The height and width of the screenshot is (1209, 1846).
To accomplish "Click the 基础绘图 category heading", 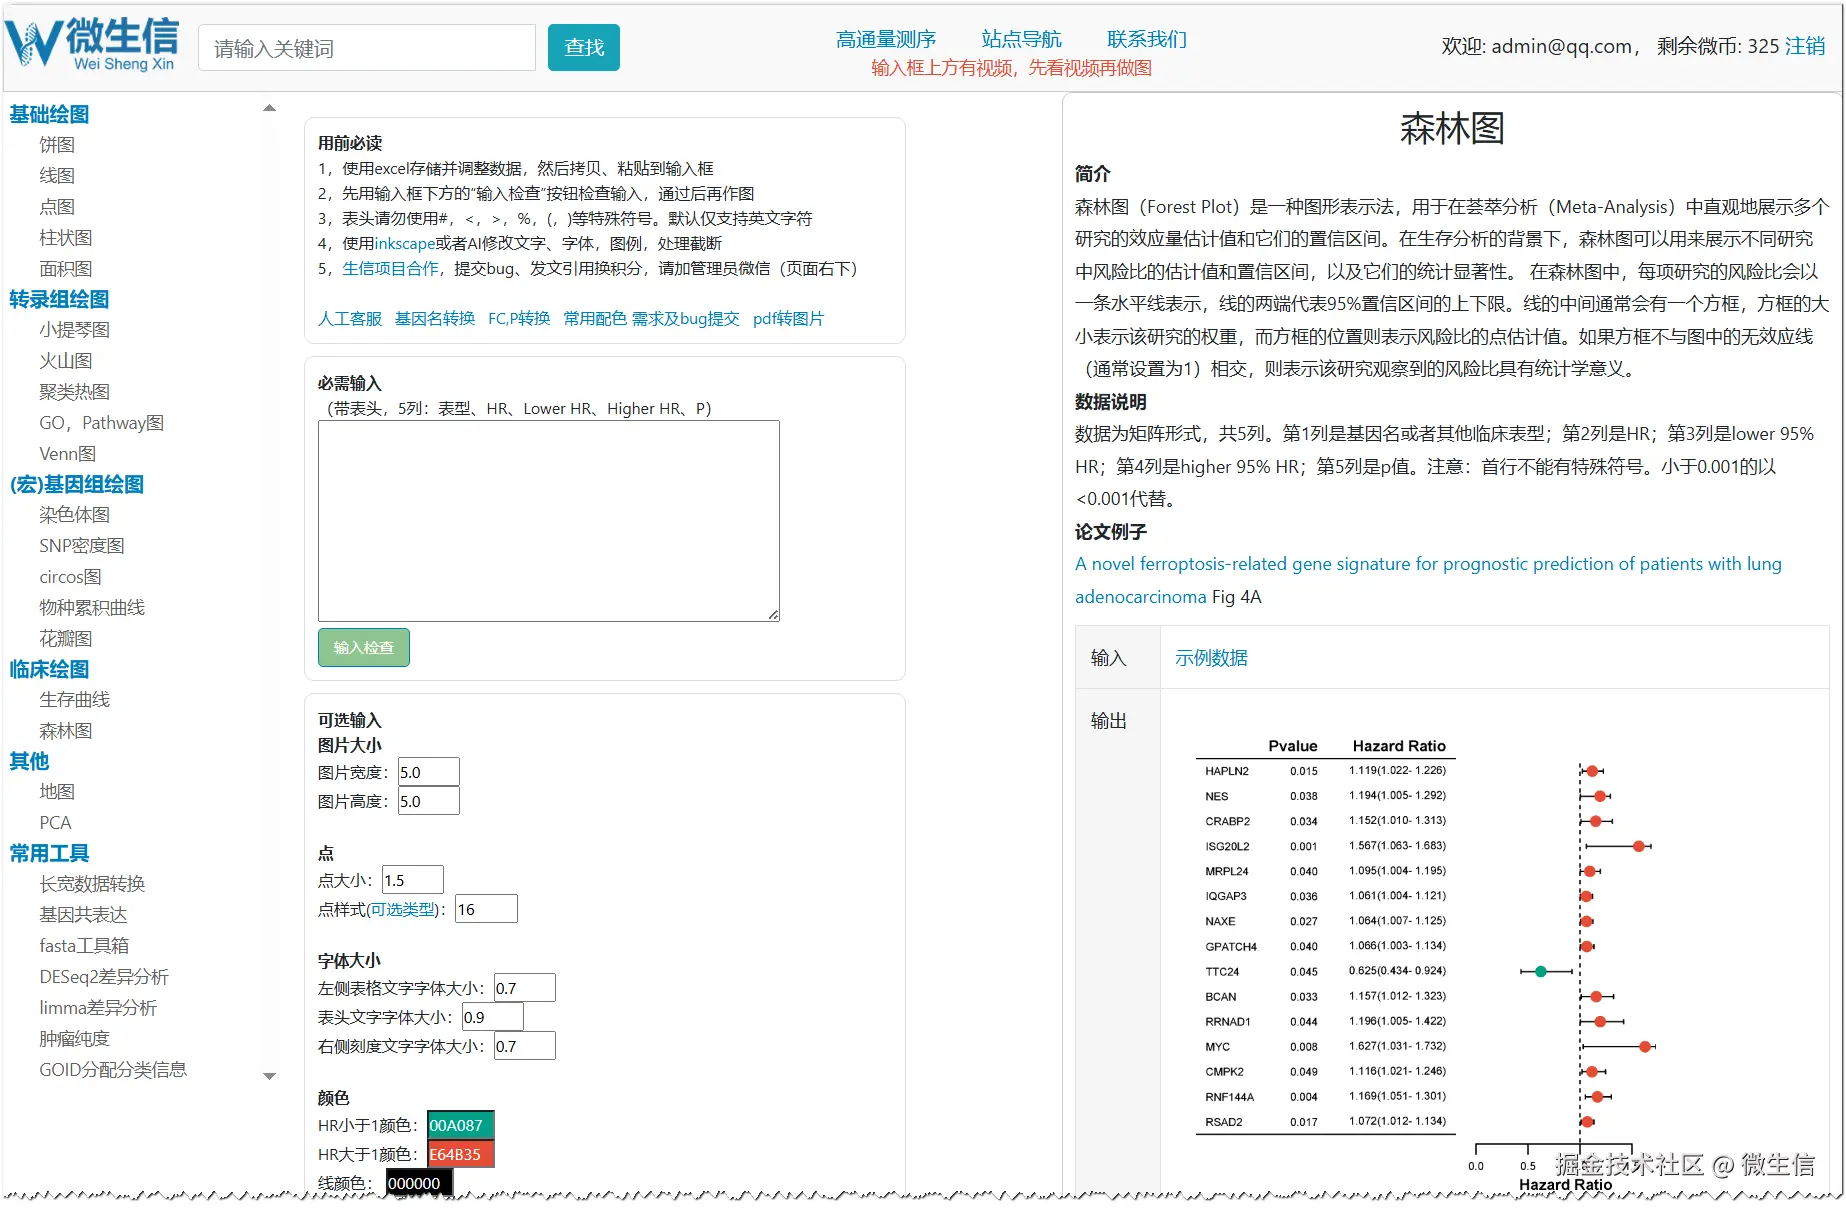I will pos(49,114).
